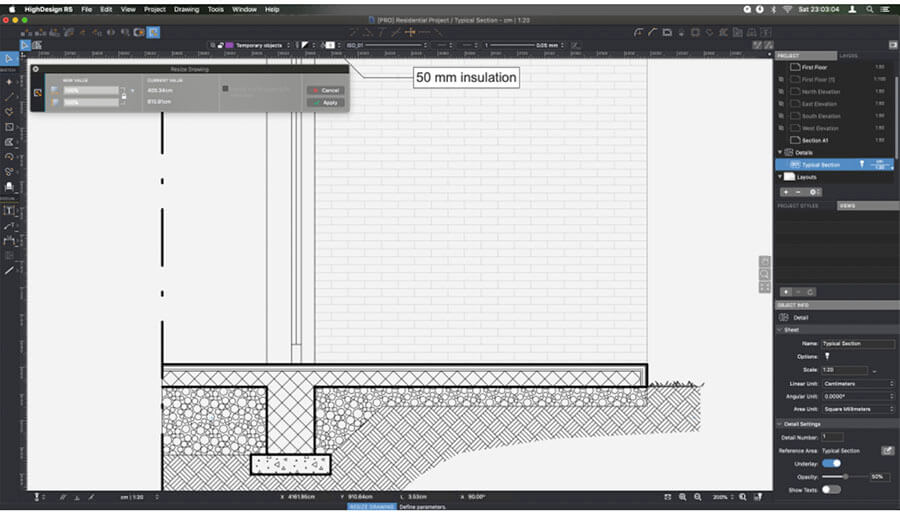Open the Area Unit Square Millimeters dropdown

pyautogui.click(x=857, y=409)
